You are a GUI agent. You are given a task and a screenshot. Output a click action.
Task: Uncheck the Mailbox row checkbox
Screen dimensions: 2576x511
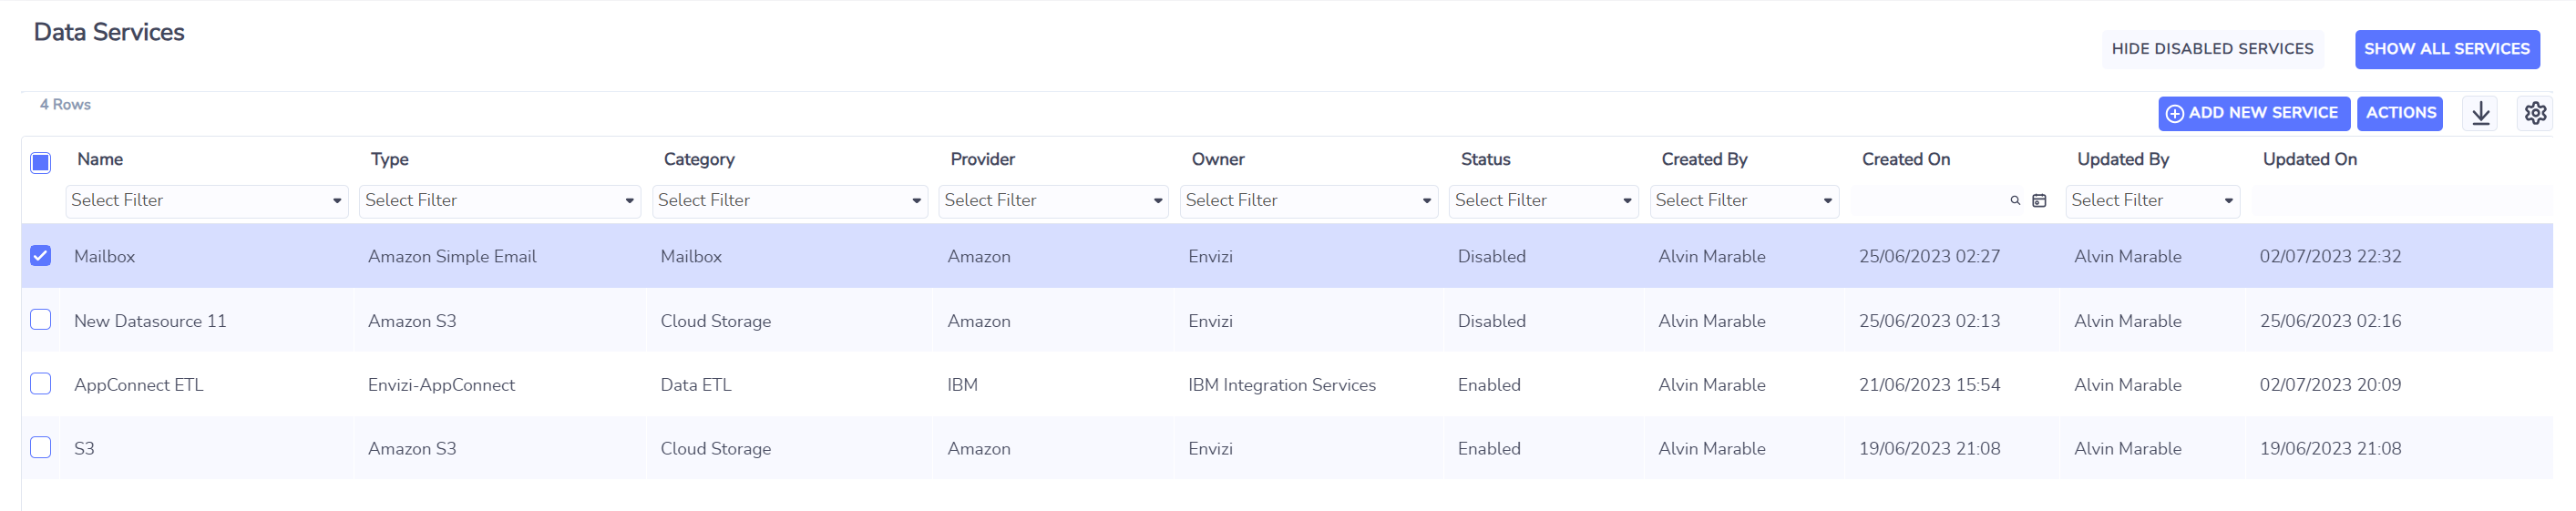click(40, 256)
